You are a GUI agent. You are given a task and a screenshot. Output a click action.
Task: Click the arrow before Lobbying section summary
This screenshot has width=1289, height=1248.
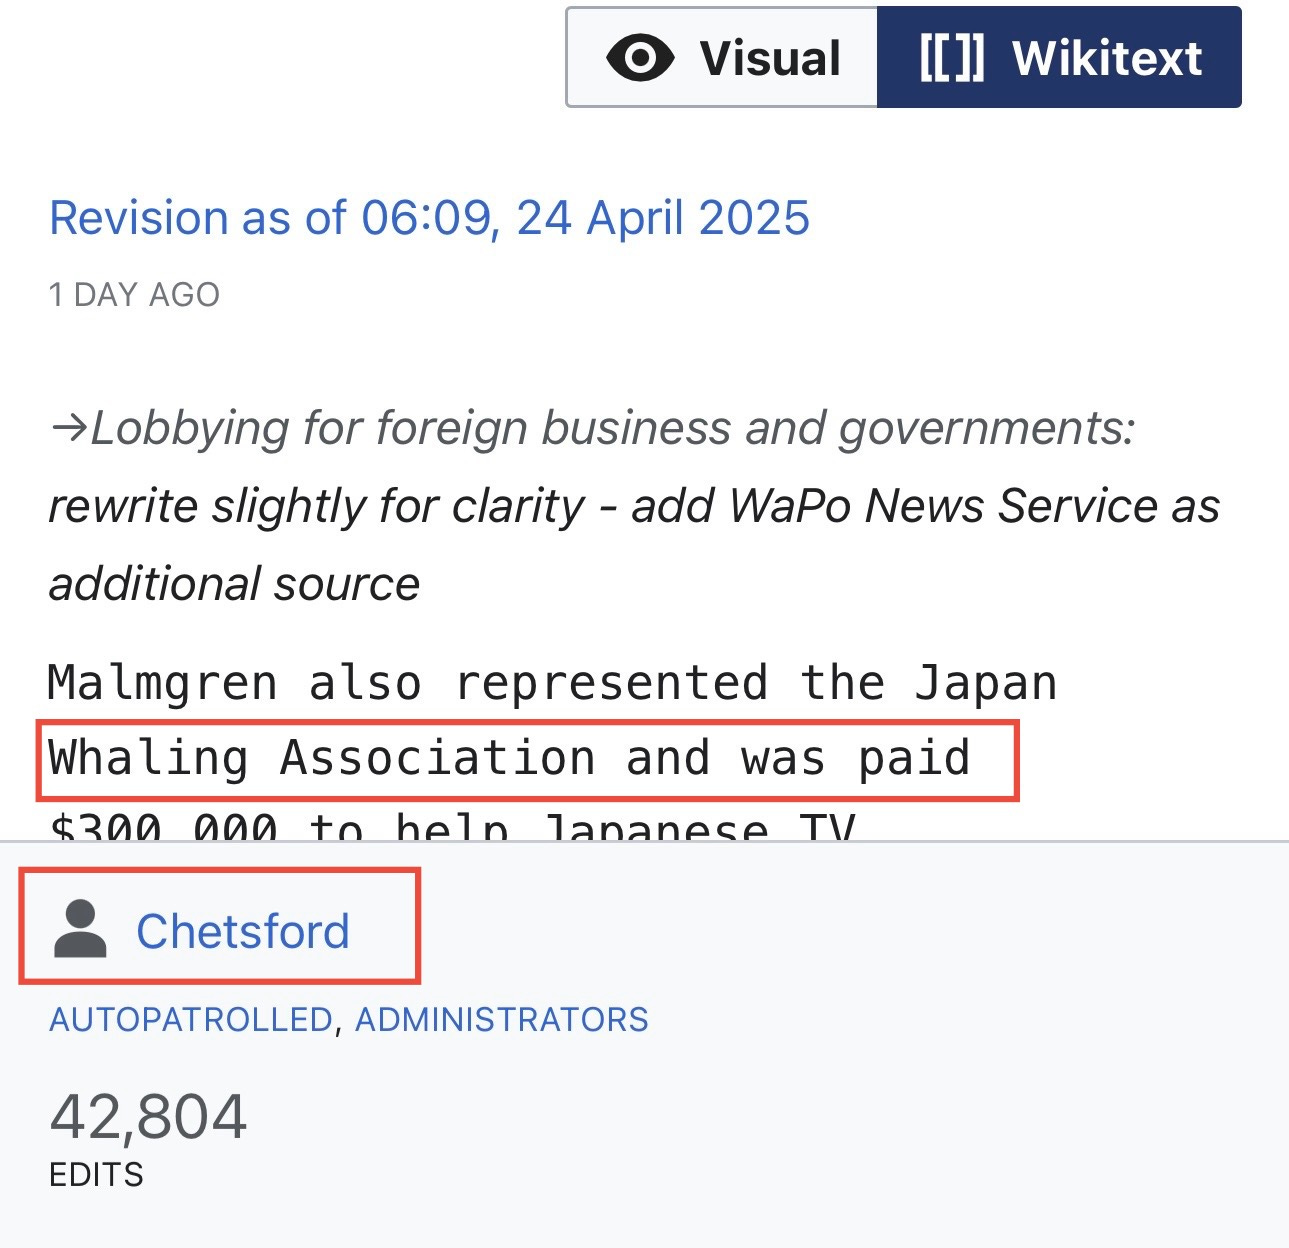click(68, 430)
